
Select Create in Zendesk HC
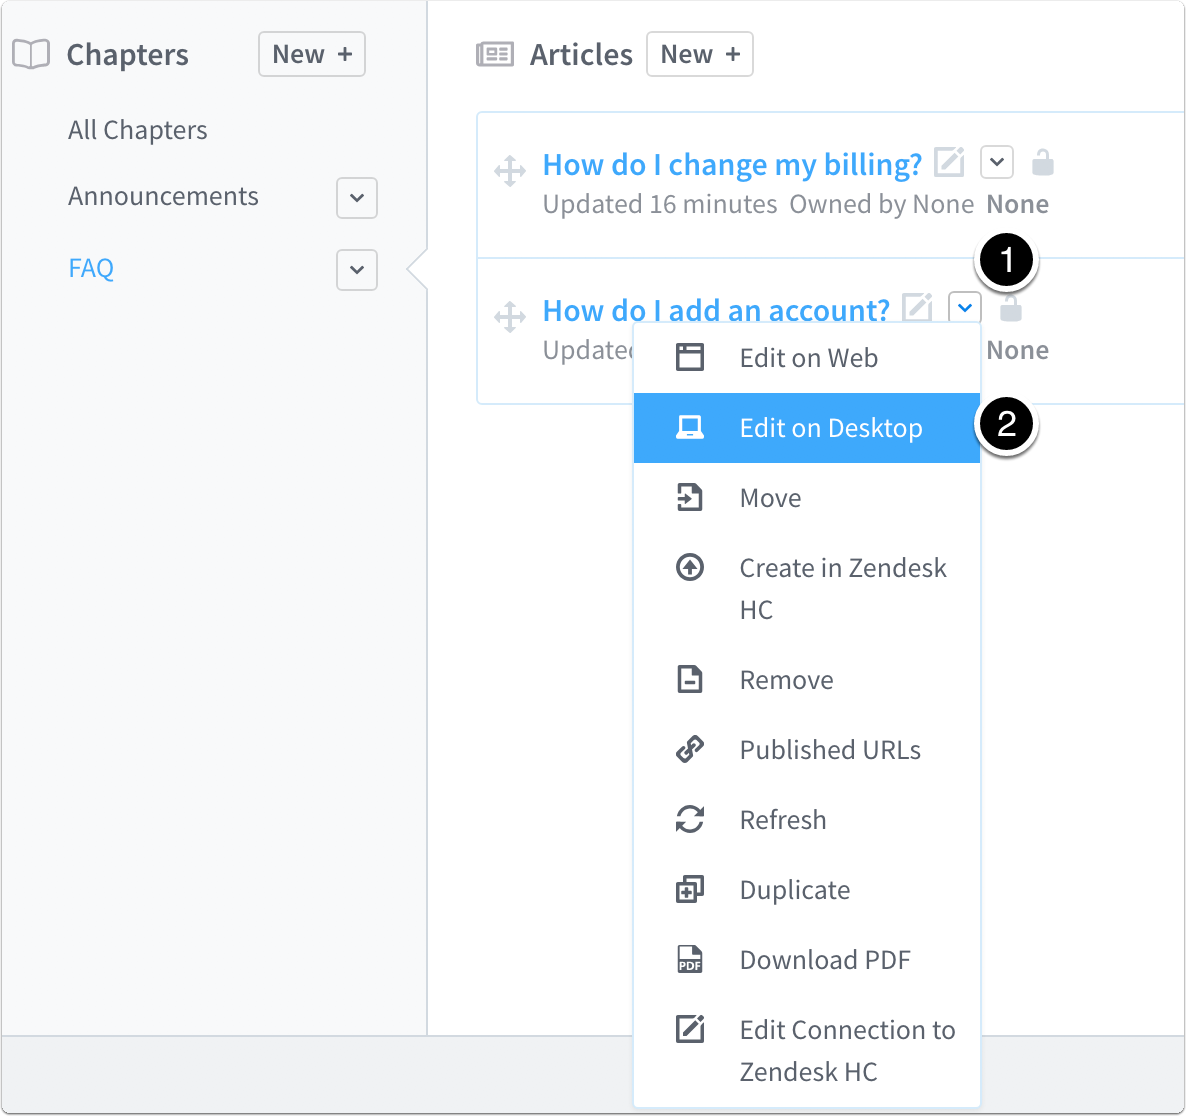[807, 589]
